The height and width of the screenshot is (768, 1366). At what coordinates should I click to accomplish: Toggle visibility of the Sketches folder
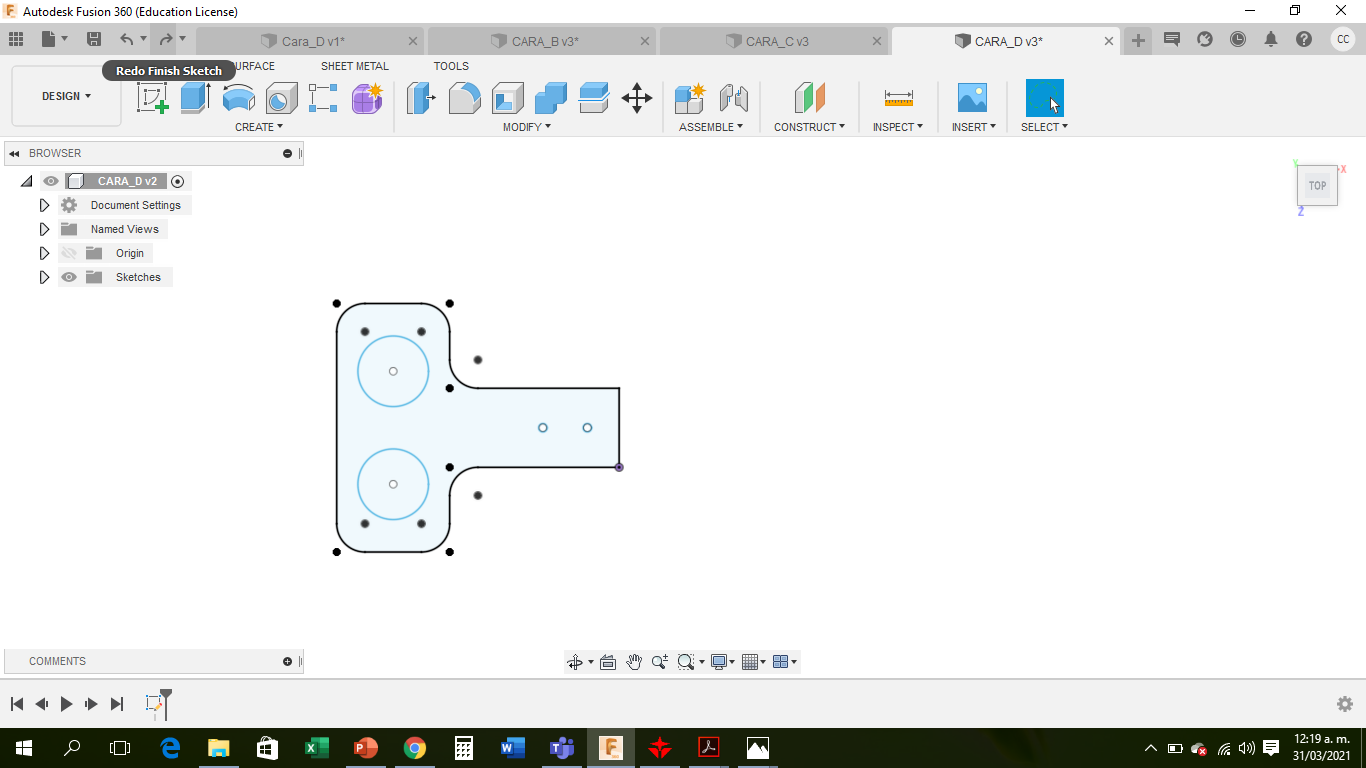[x=69, y=277]
